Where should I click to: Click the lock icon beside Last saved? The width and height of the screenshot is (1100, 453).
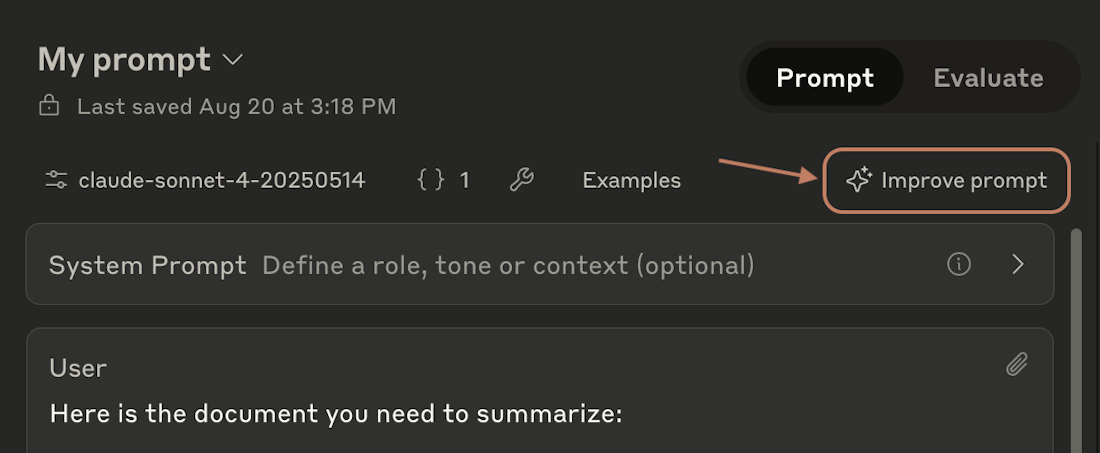pyautogui.click(x=48, y=105)
